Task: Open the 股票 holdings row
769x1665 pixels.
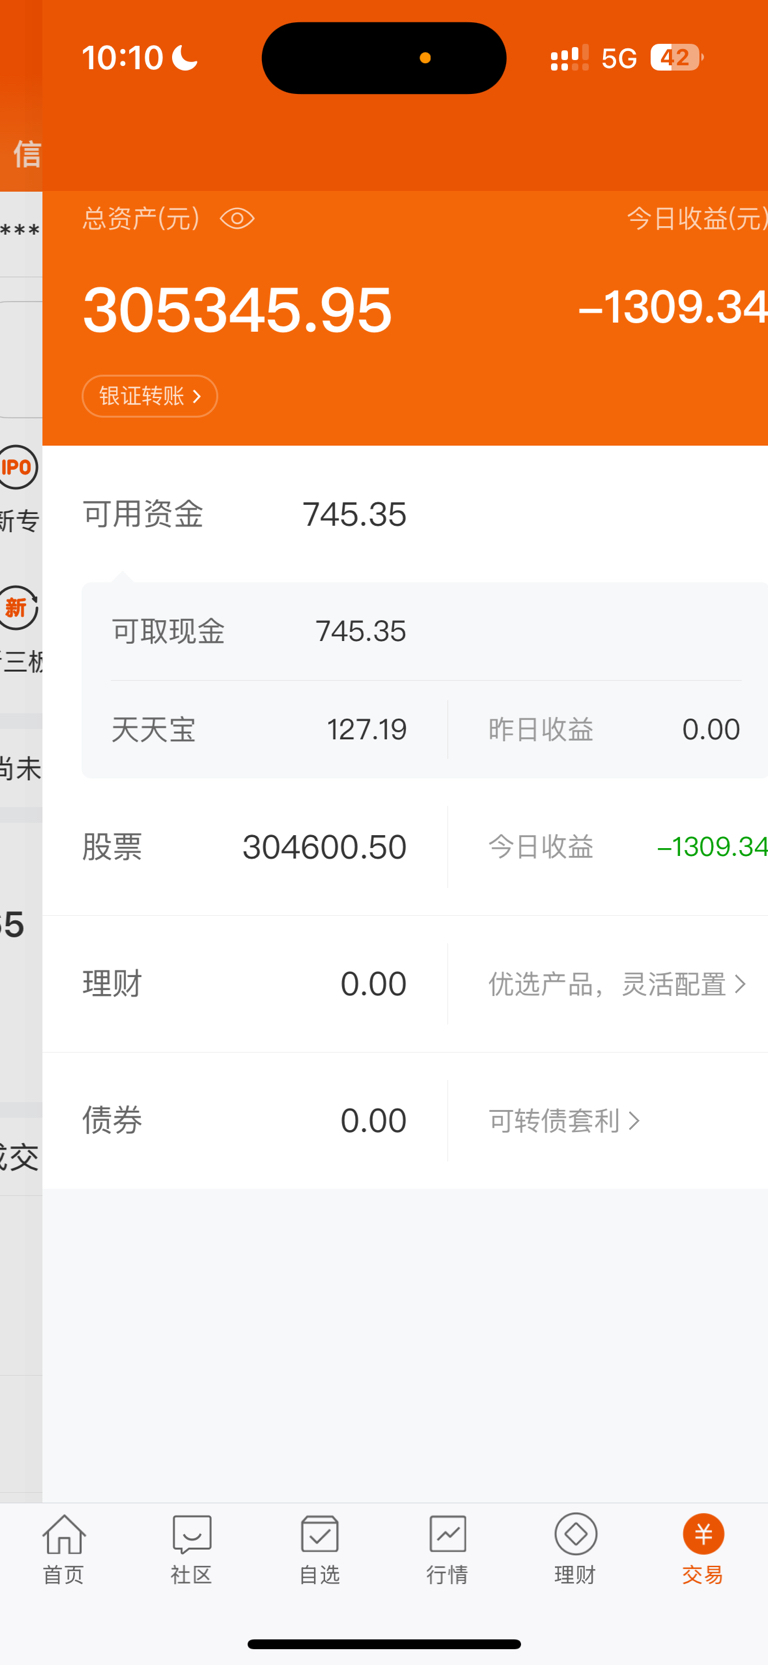Action: pos(245,847)
